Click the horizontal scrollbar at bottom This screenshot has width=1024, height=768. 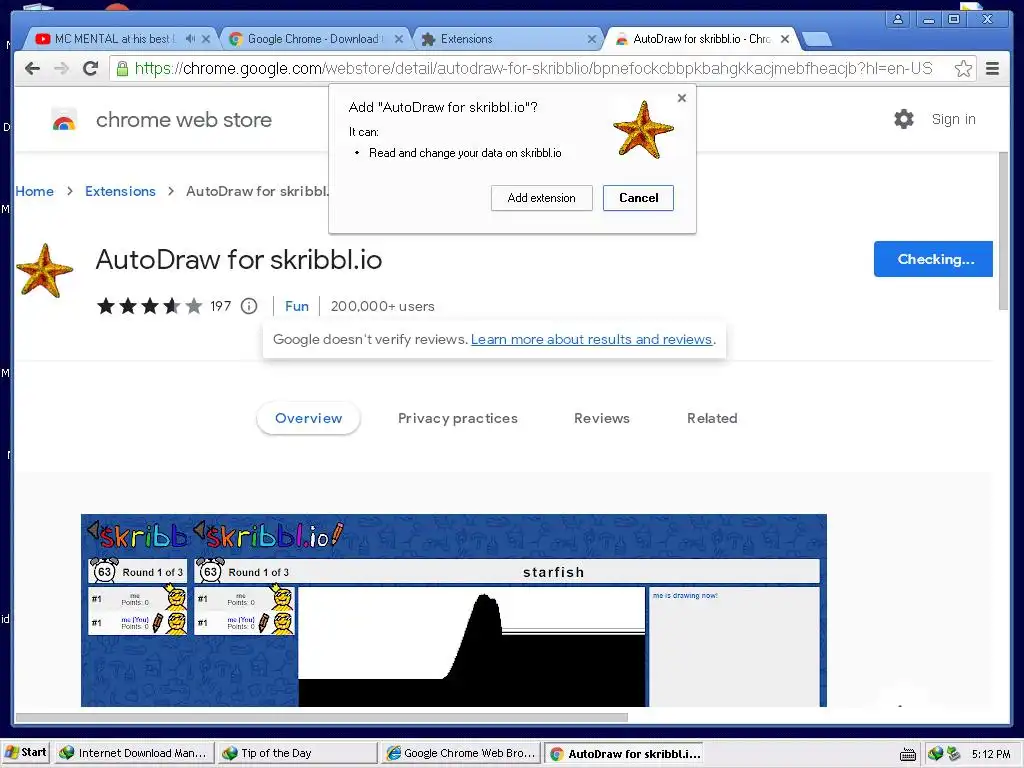click(321, 717)
